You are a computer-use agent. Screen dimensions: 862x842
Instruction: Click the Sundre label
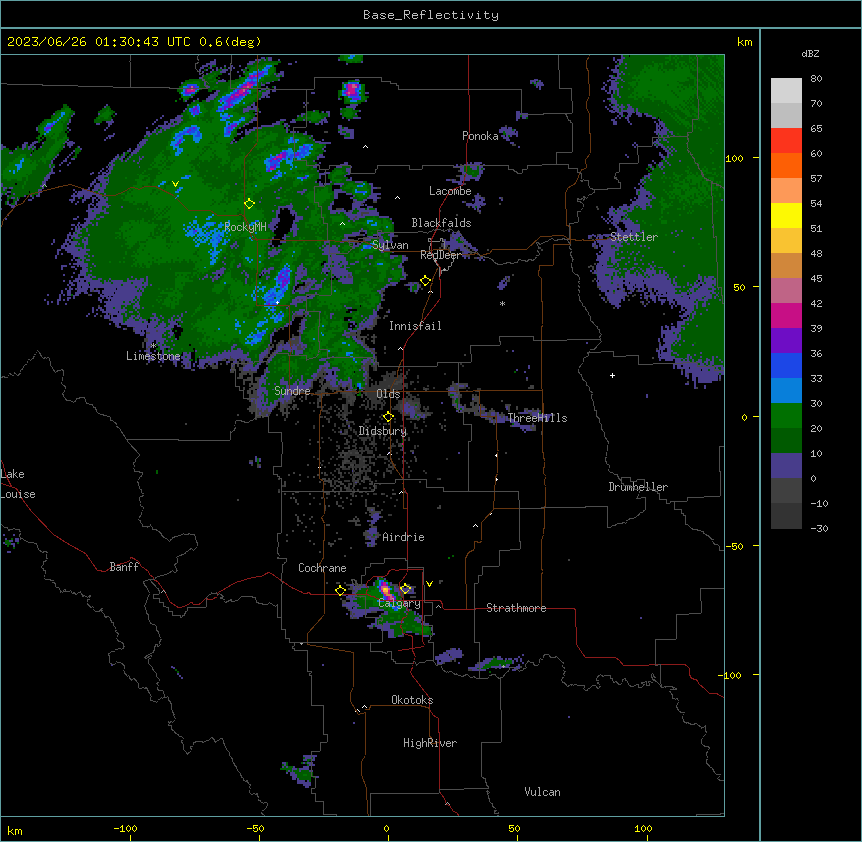click(x=292, y=391)
